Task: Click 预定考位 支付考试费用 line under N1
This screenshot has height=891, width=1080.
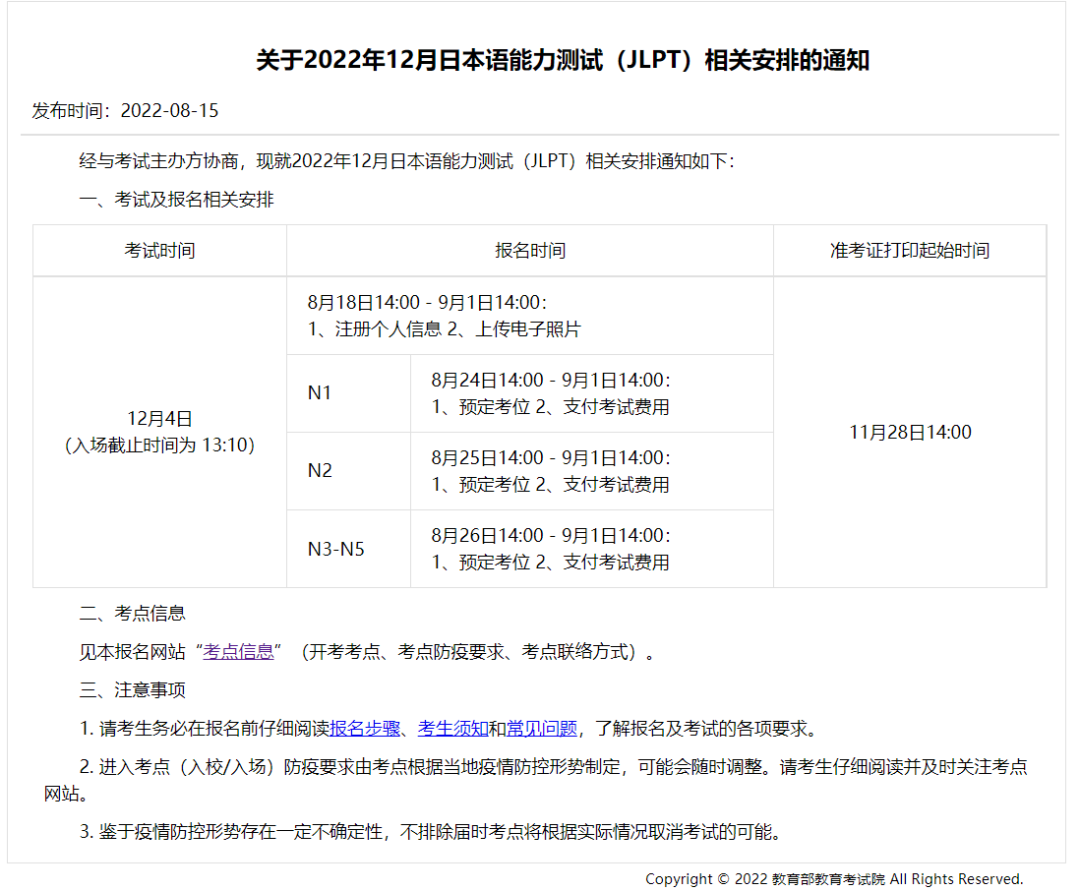Action: pos(550,407)
